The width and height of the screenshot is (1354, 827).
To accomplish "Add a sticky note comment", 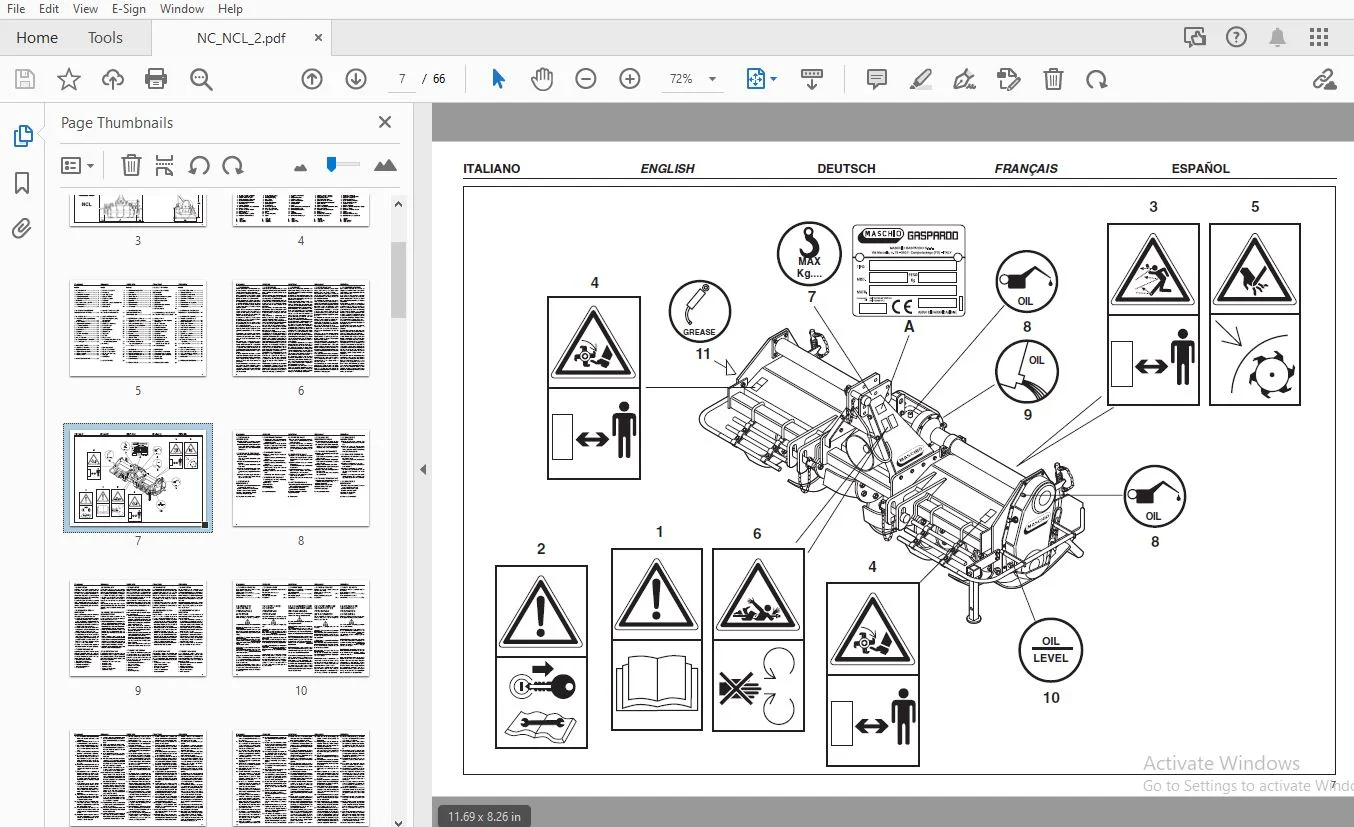I will pos(877,79).
